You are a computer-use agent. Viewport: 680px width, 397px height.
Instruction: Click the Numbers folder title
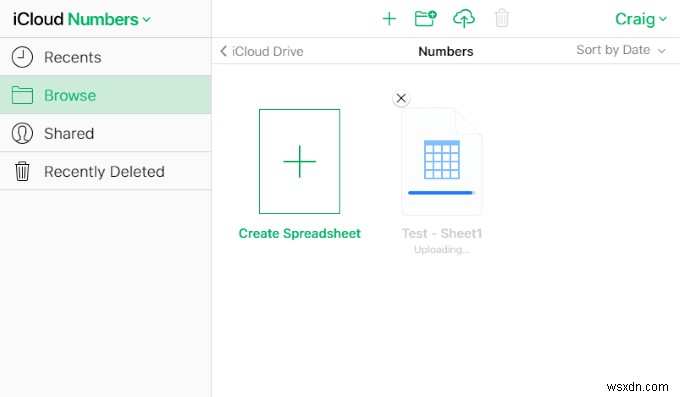coord(445,51)
